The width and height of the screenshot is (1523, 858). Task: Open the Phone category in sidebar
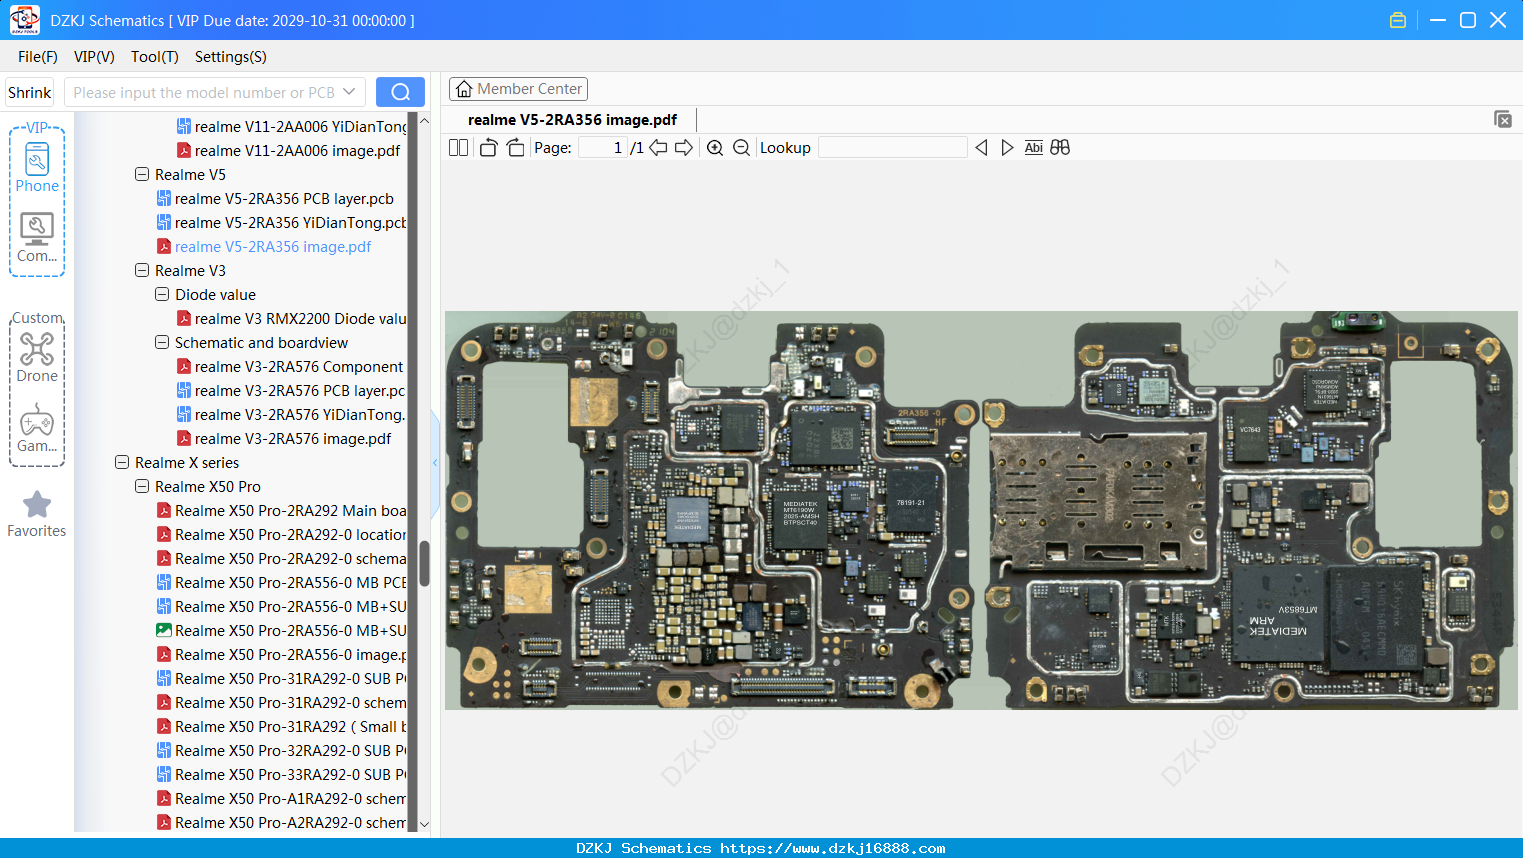pyautogui.click(x=37, y=167)
